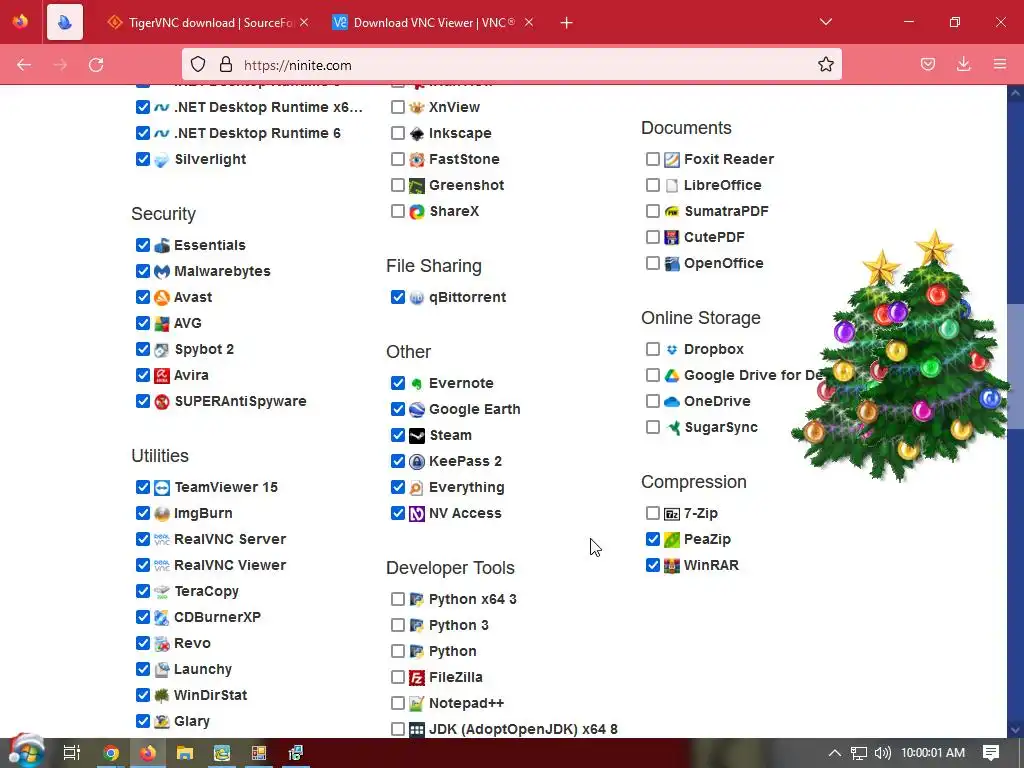The height and width of the screenshot is (768, 1024).
Task: Open a new browser tab
Action: (x=566, y=23)
